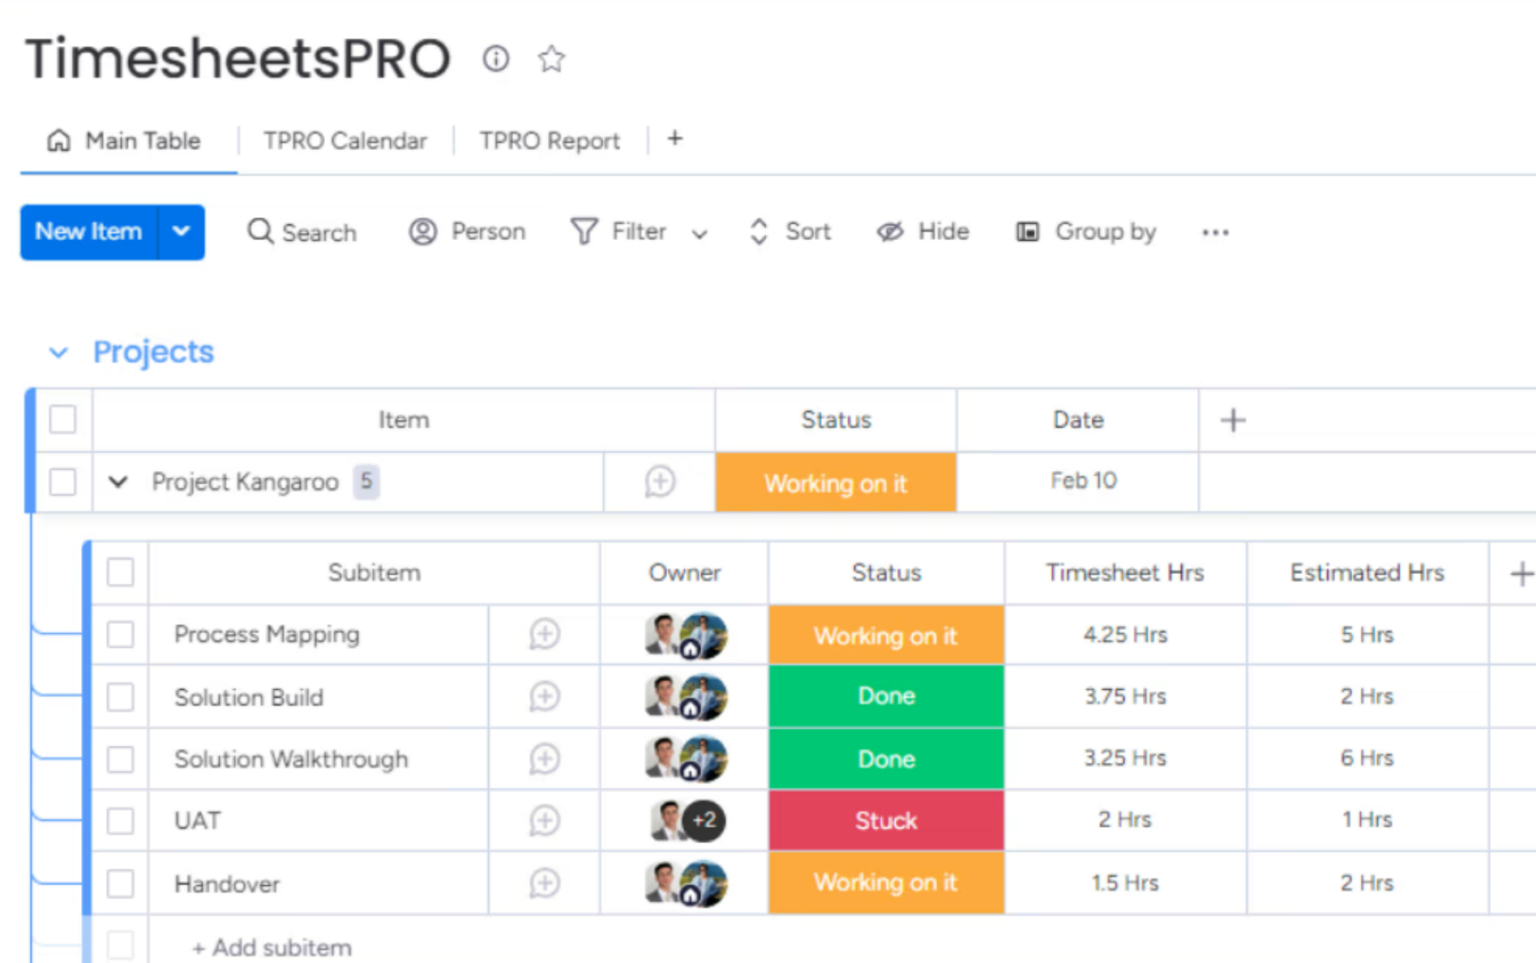The height and width of the screenshot is (963, 1536).
Task: Select the Process Mapping subitem checkbox
Action: [x=120, y=634]
